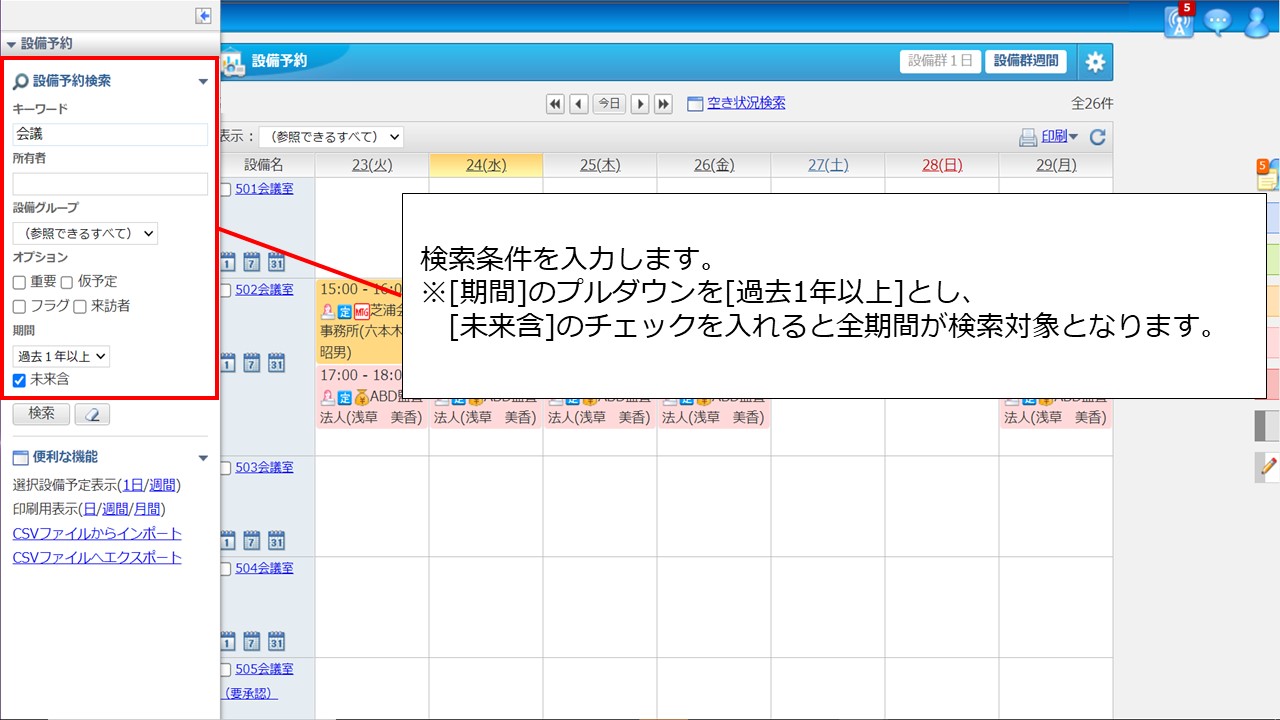The height and width of the screenshot is (720, 1280).
Task: Switch to 設備群1日 view
Action: point(940,61)
